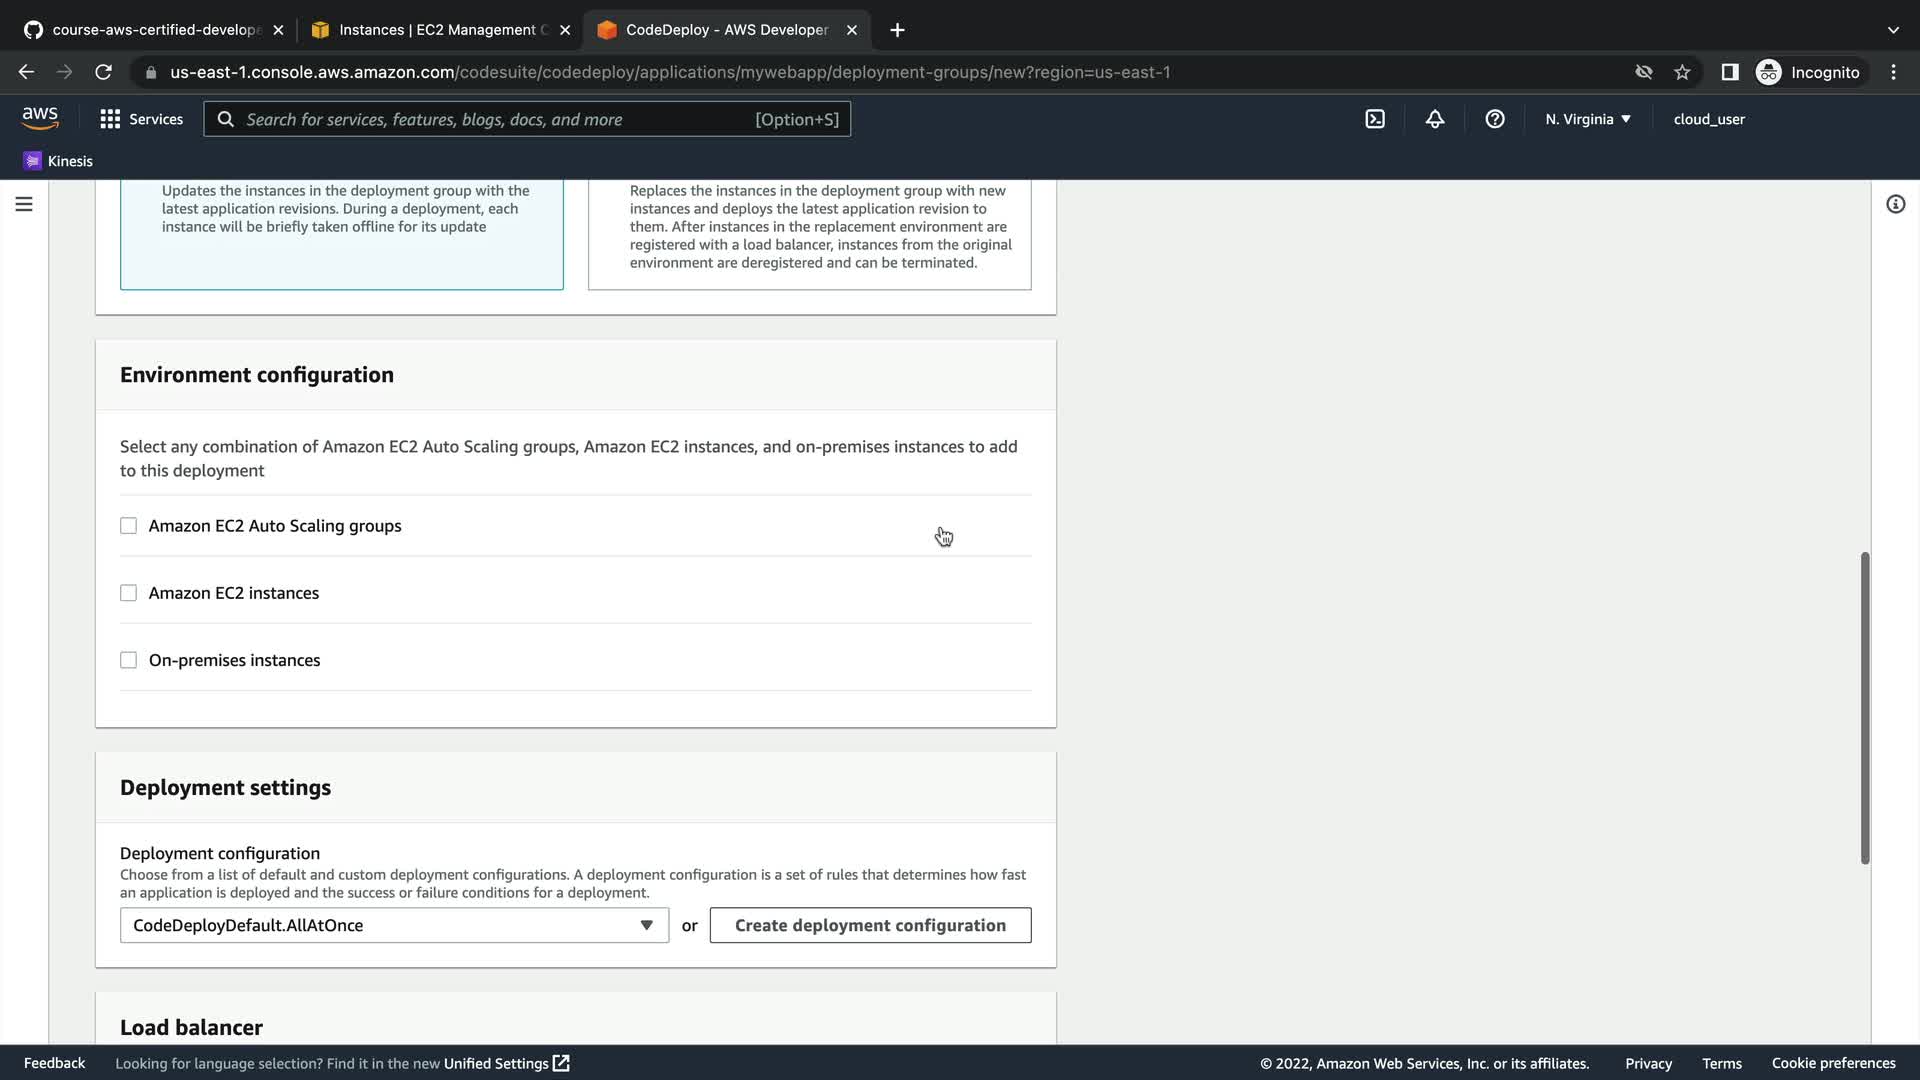Image resolution: width=1920 pixels, height=1080 pixels.
Task: Open the cloud_user account menu
Action: point(1709,119)
